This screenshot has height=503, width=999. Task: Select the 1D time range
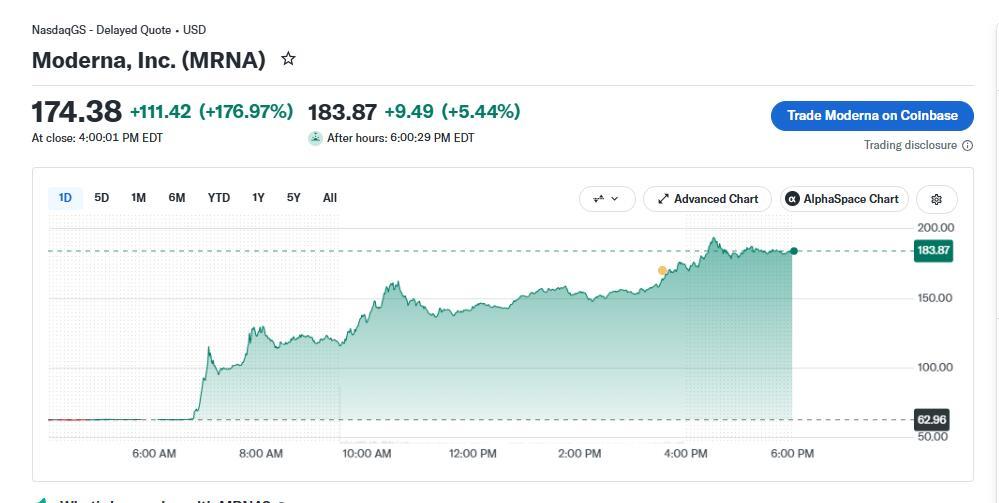[x=65, y=198]
